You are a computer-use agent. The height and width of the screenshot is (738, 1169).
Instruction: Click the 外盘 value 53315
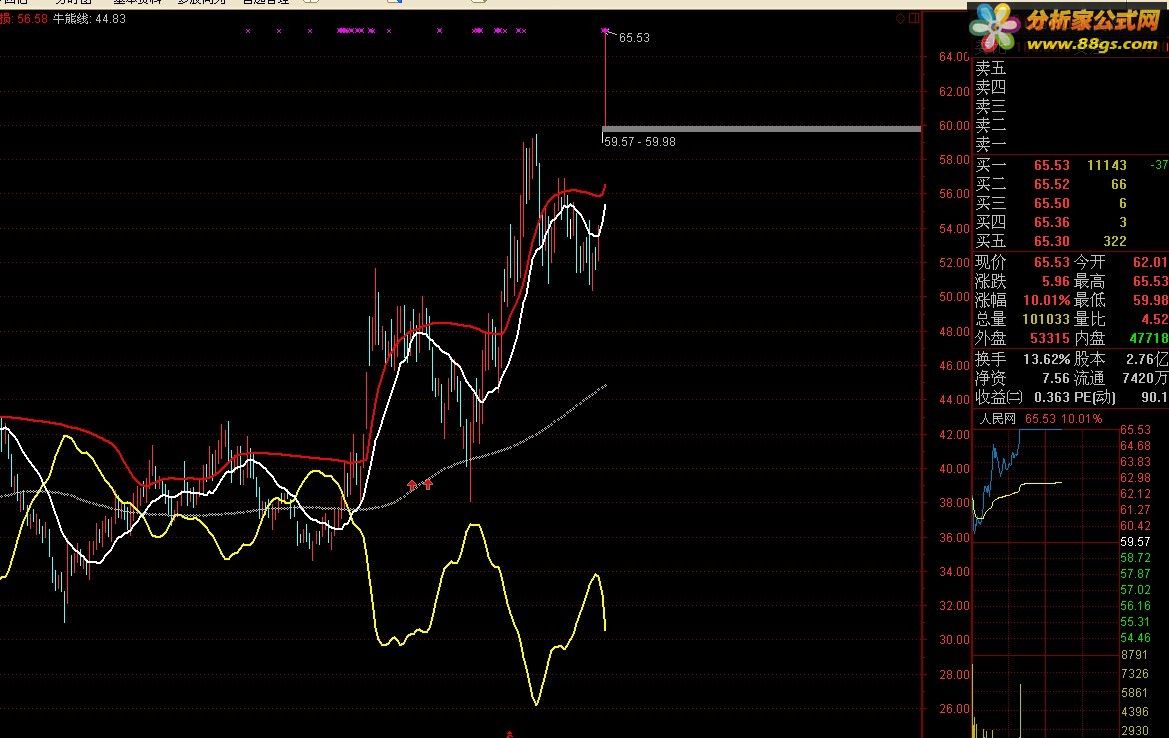click(1050, 338)
